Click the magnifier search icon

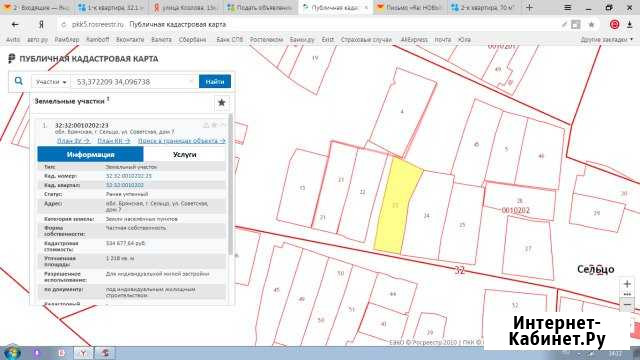point(19,81)
